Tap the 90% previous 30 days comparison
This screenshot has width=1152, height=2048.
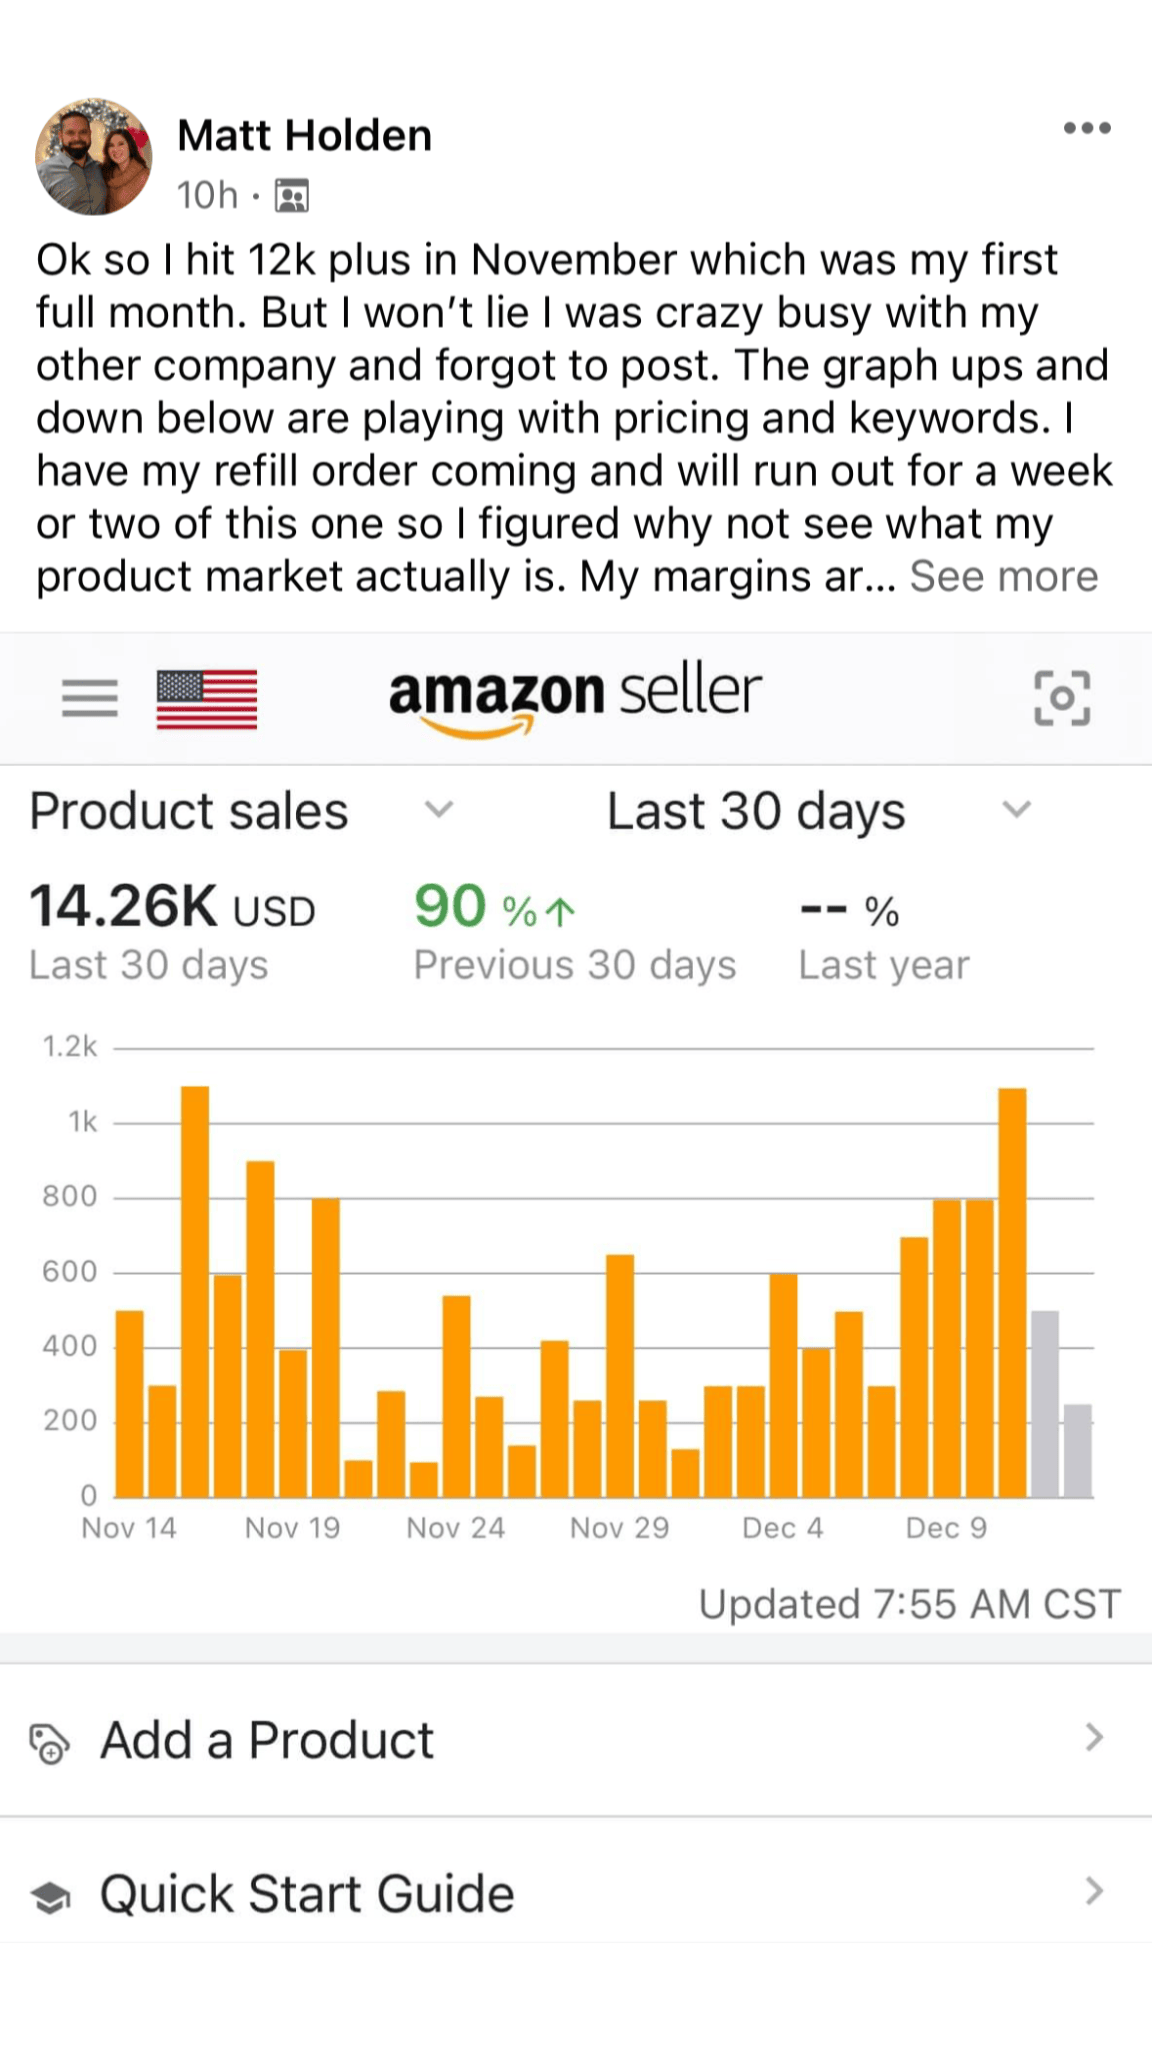[495, 908]
